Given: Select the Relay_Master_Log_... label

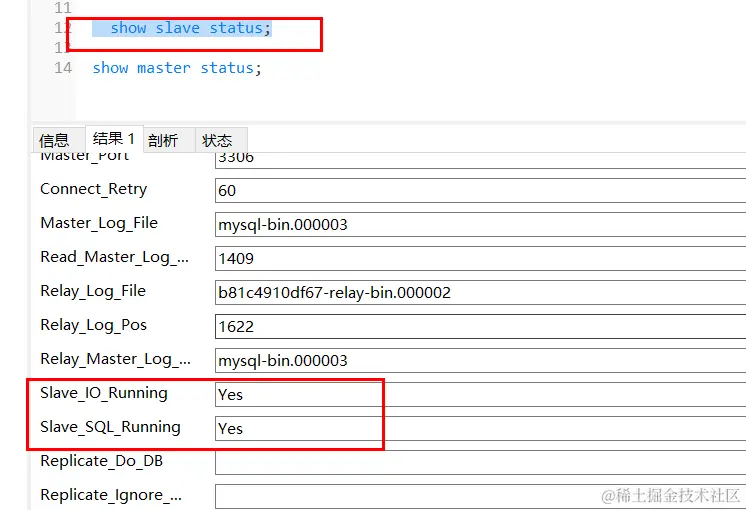Looking at the screenshot, I should (116, 359).
